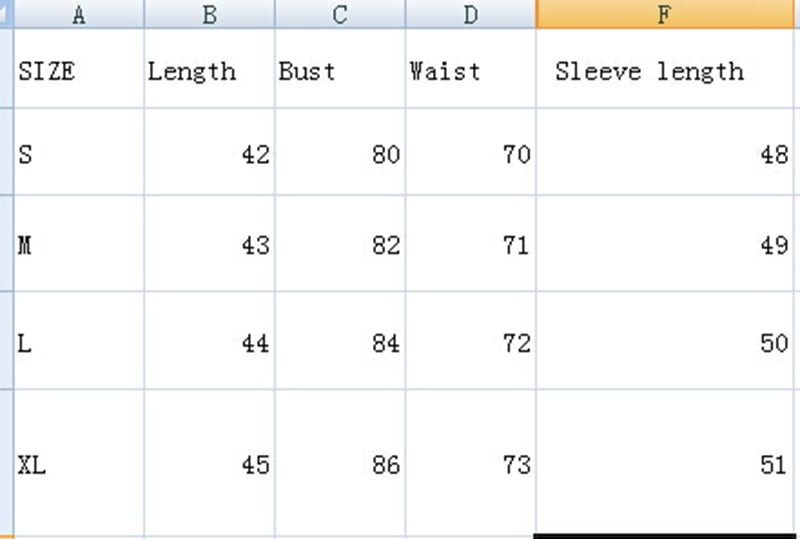
Task: Select column A header
Action: [78, 14]
